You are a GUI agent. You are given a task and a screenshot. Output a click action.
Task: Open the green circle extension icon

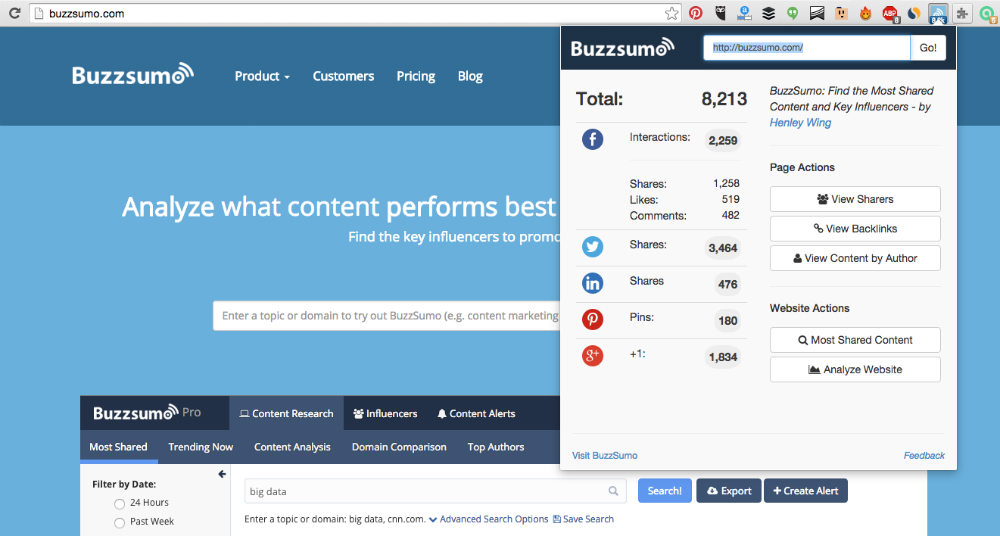coord(987,13)
